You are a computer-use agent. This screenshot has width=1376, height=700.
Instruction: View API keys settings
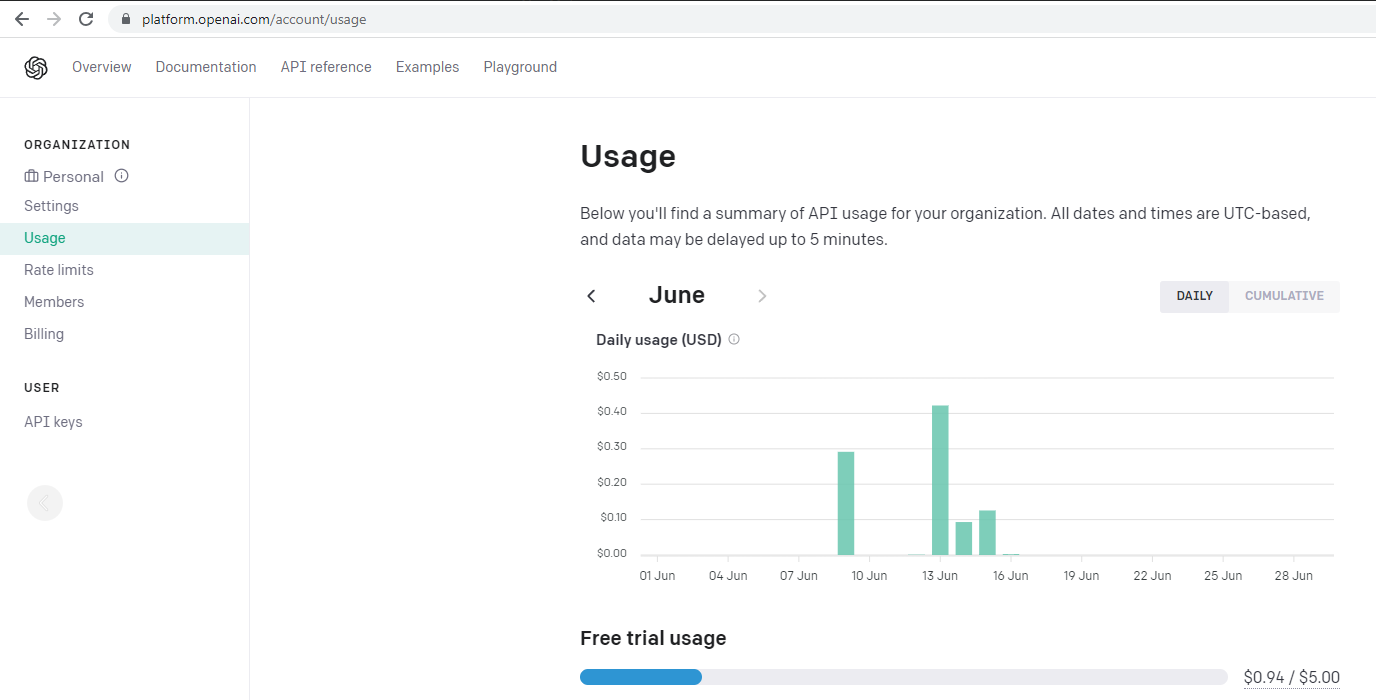[53, 421]
